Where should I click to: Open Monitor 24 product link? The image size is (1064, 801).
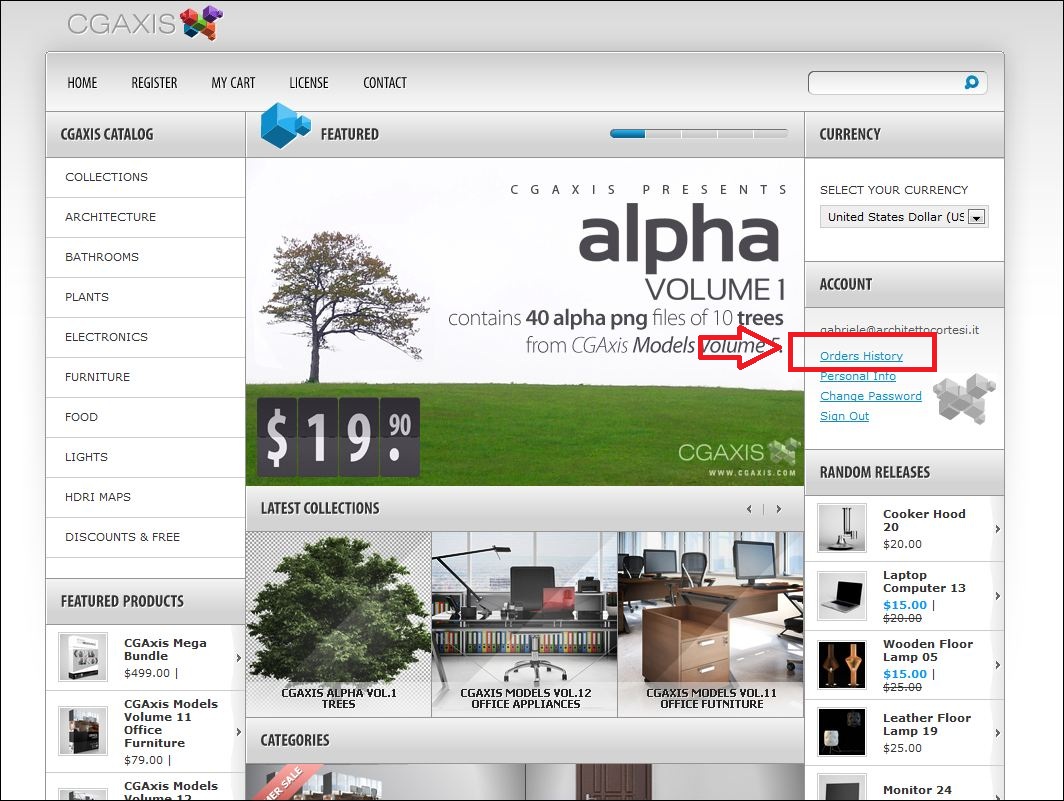[x=917, y=790]
